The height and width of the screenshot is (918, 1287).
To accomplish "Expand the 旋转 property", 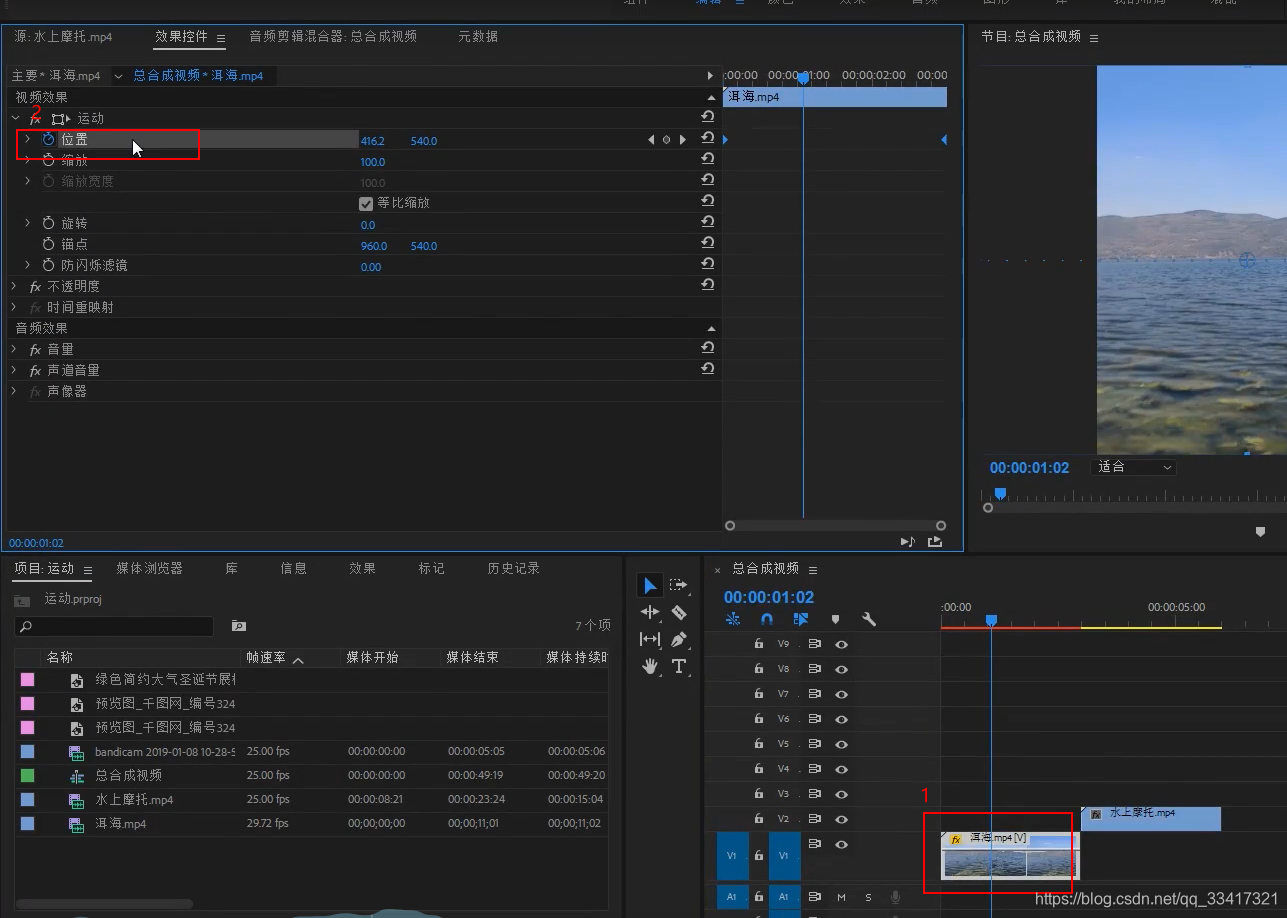I will click(x=27, y=223).
